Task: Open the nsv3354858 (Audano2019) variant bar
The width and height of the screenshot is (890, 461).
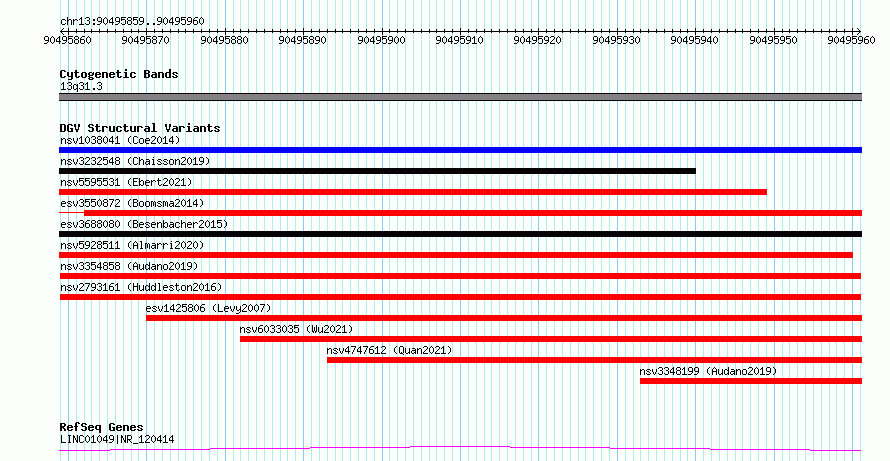Action: coord(460,276)
